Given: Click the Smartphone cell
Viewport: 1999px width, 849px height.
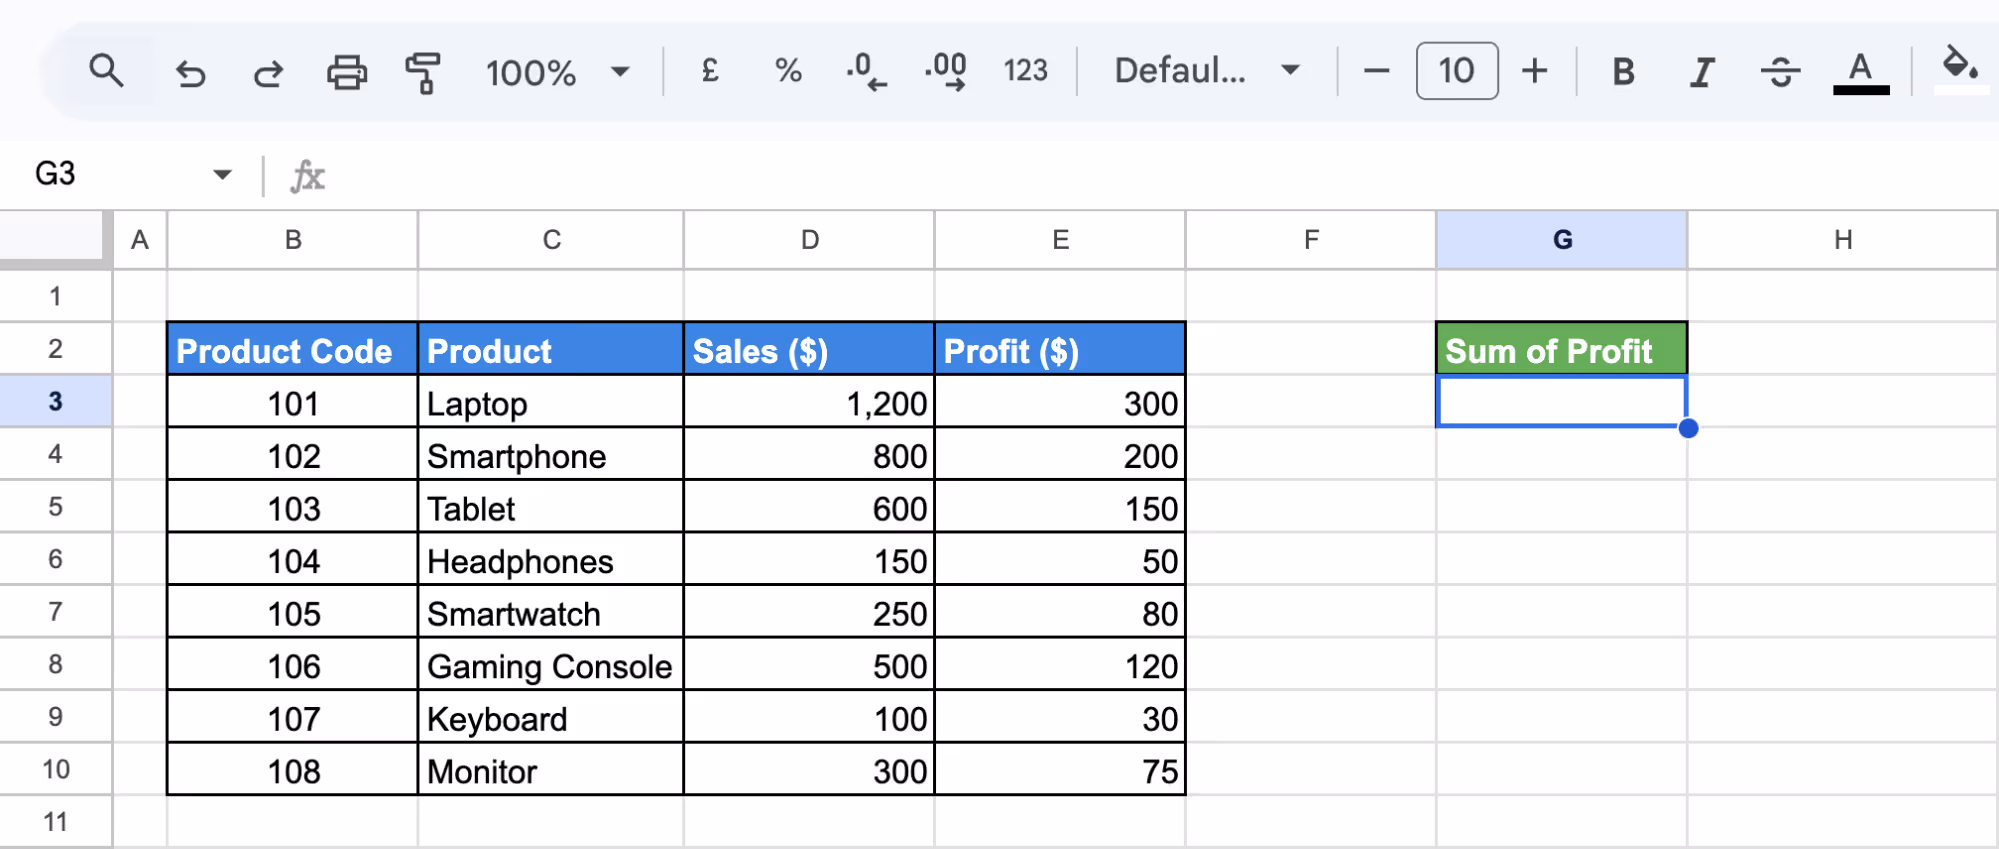Looking at the screenshot, I should [x=551, y=455].
